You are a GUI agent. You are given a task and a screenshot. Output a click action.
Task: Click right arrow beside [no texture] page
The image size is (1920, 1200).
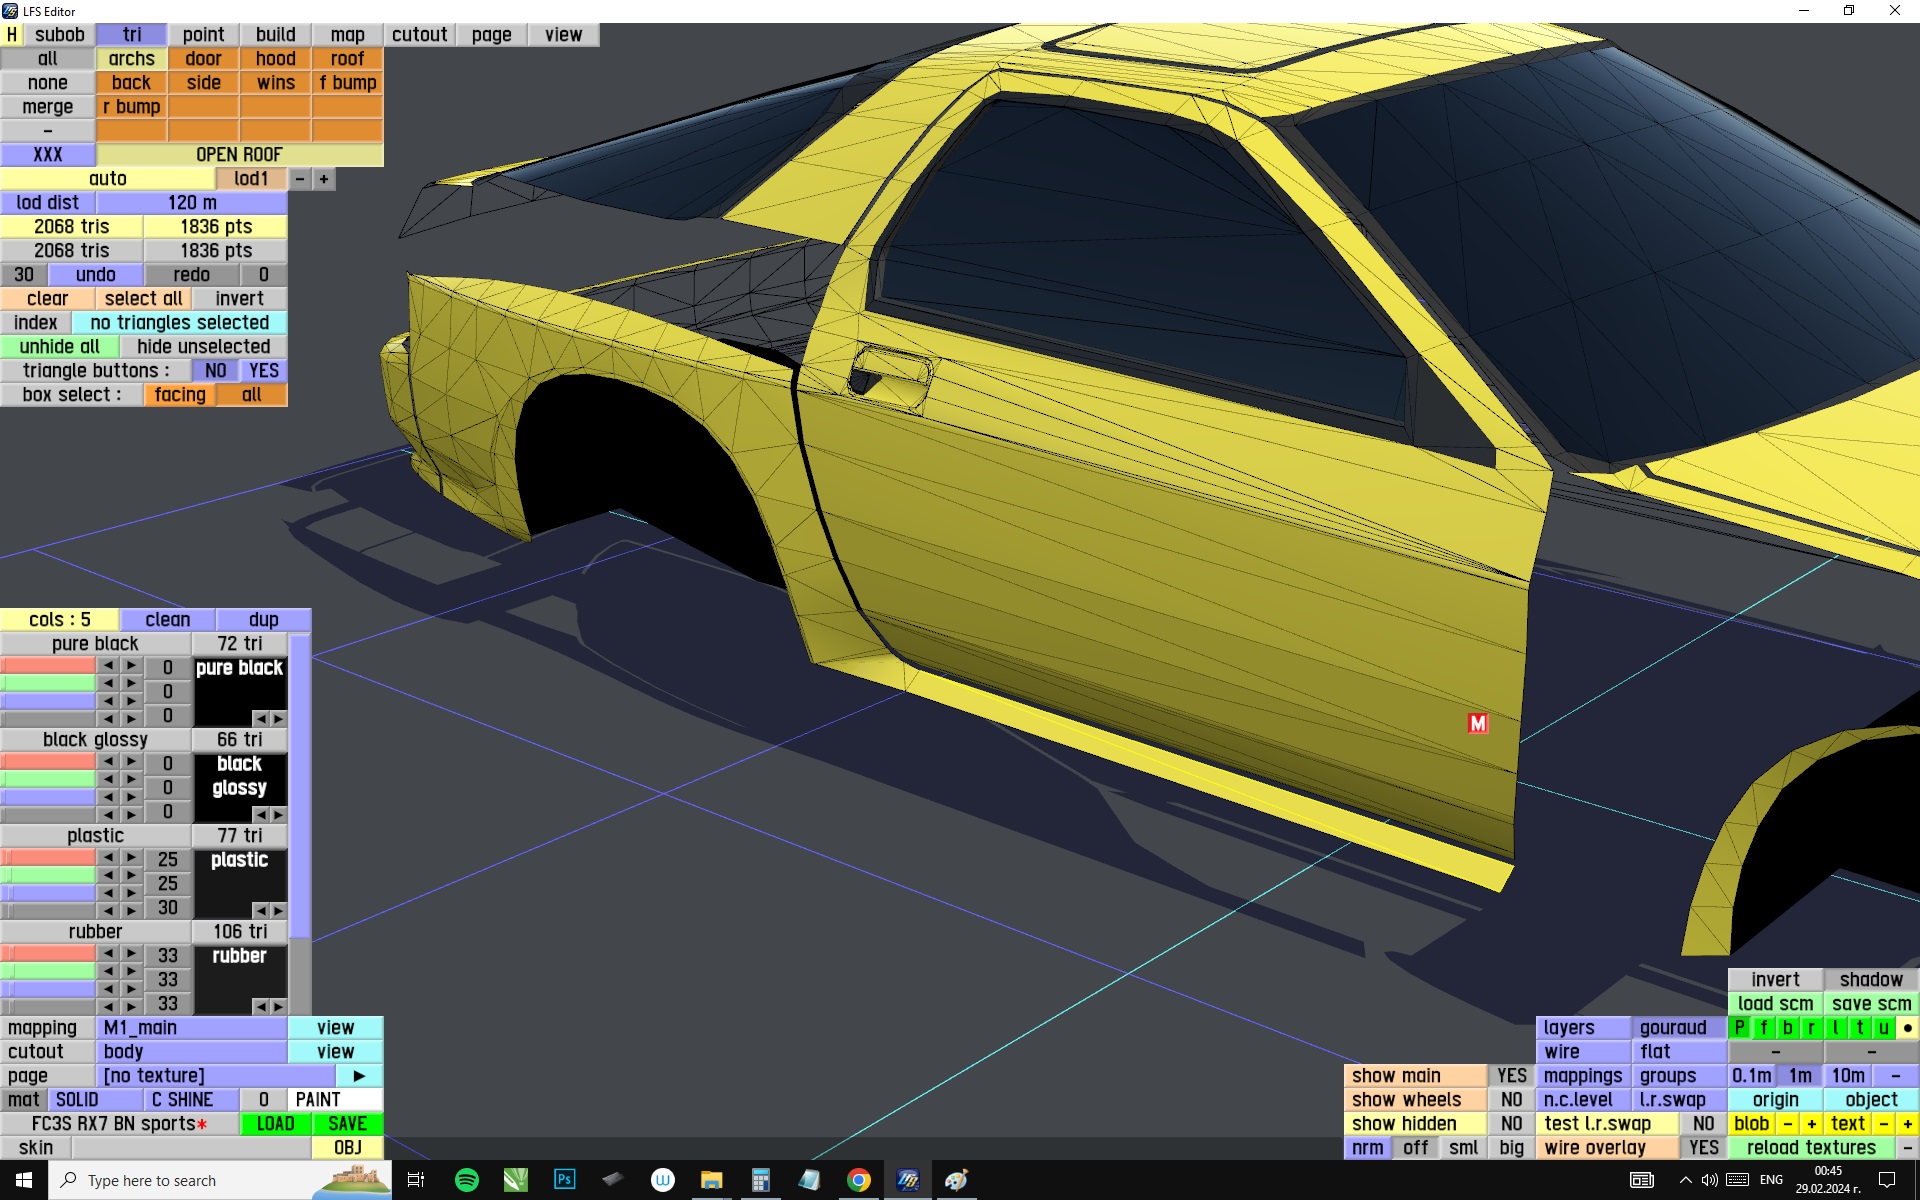point(359,1076)
